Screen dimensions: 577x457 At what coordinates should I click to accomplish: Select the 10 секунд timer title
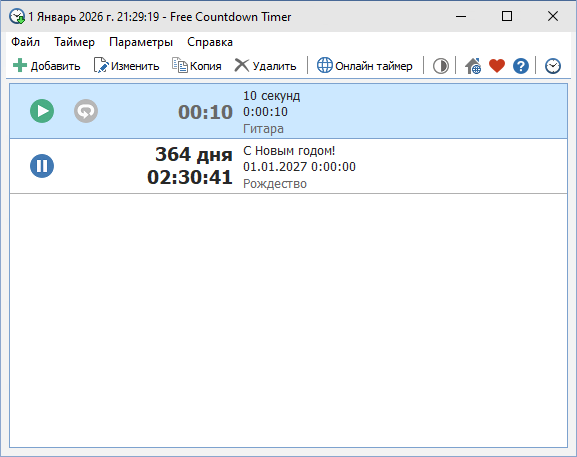[272, 96]
